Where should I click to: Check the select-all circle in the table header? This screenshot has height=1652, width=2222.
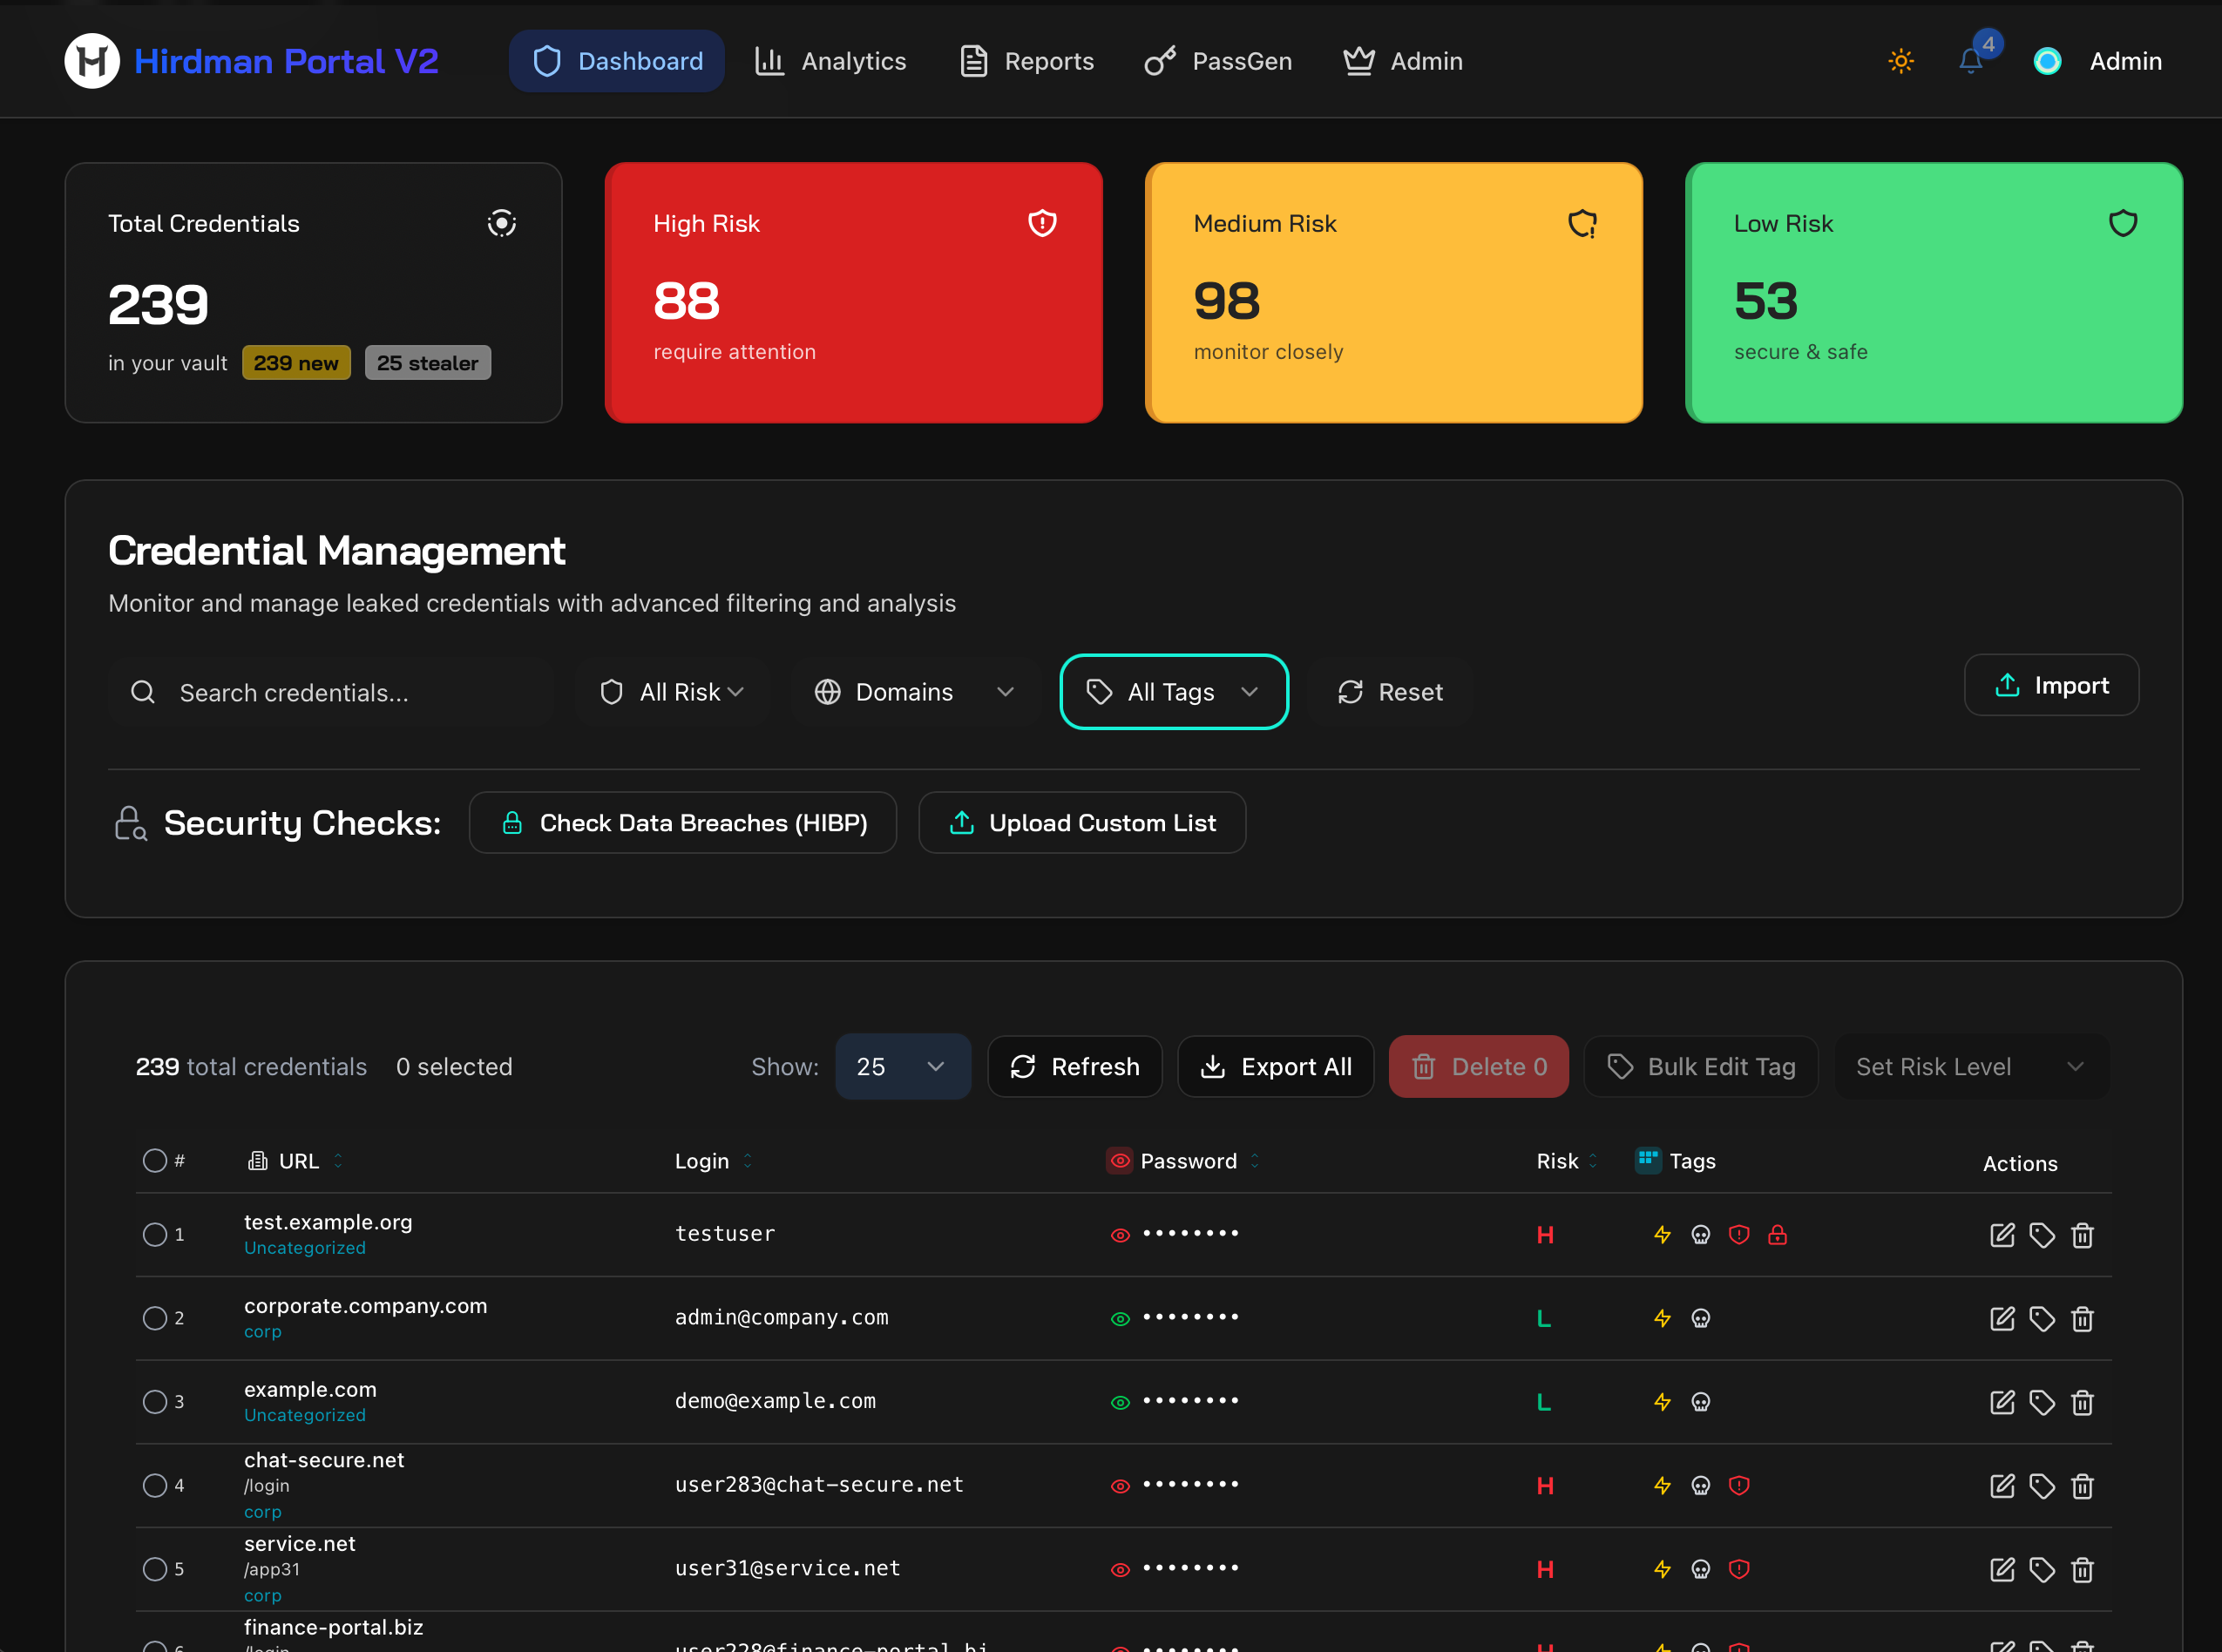156,1160
